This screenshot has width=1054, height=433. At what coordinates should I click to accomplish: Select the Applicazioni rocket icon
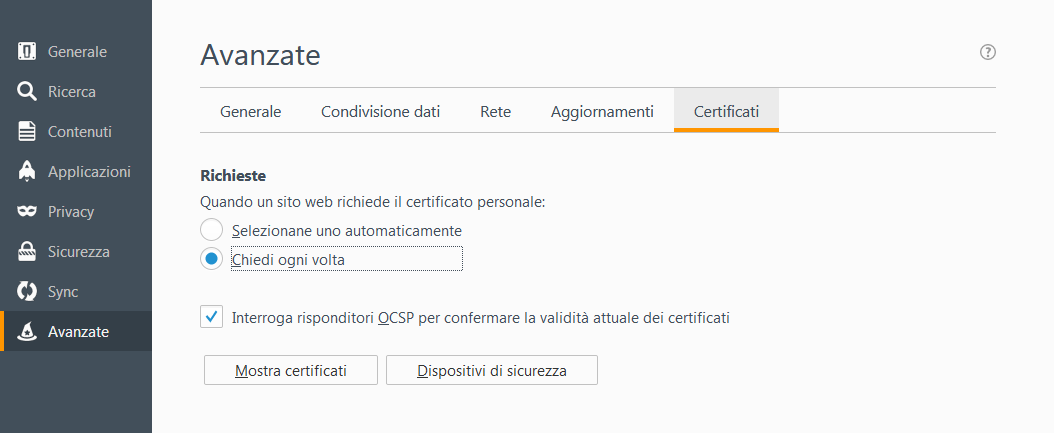(27, 171)
